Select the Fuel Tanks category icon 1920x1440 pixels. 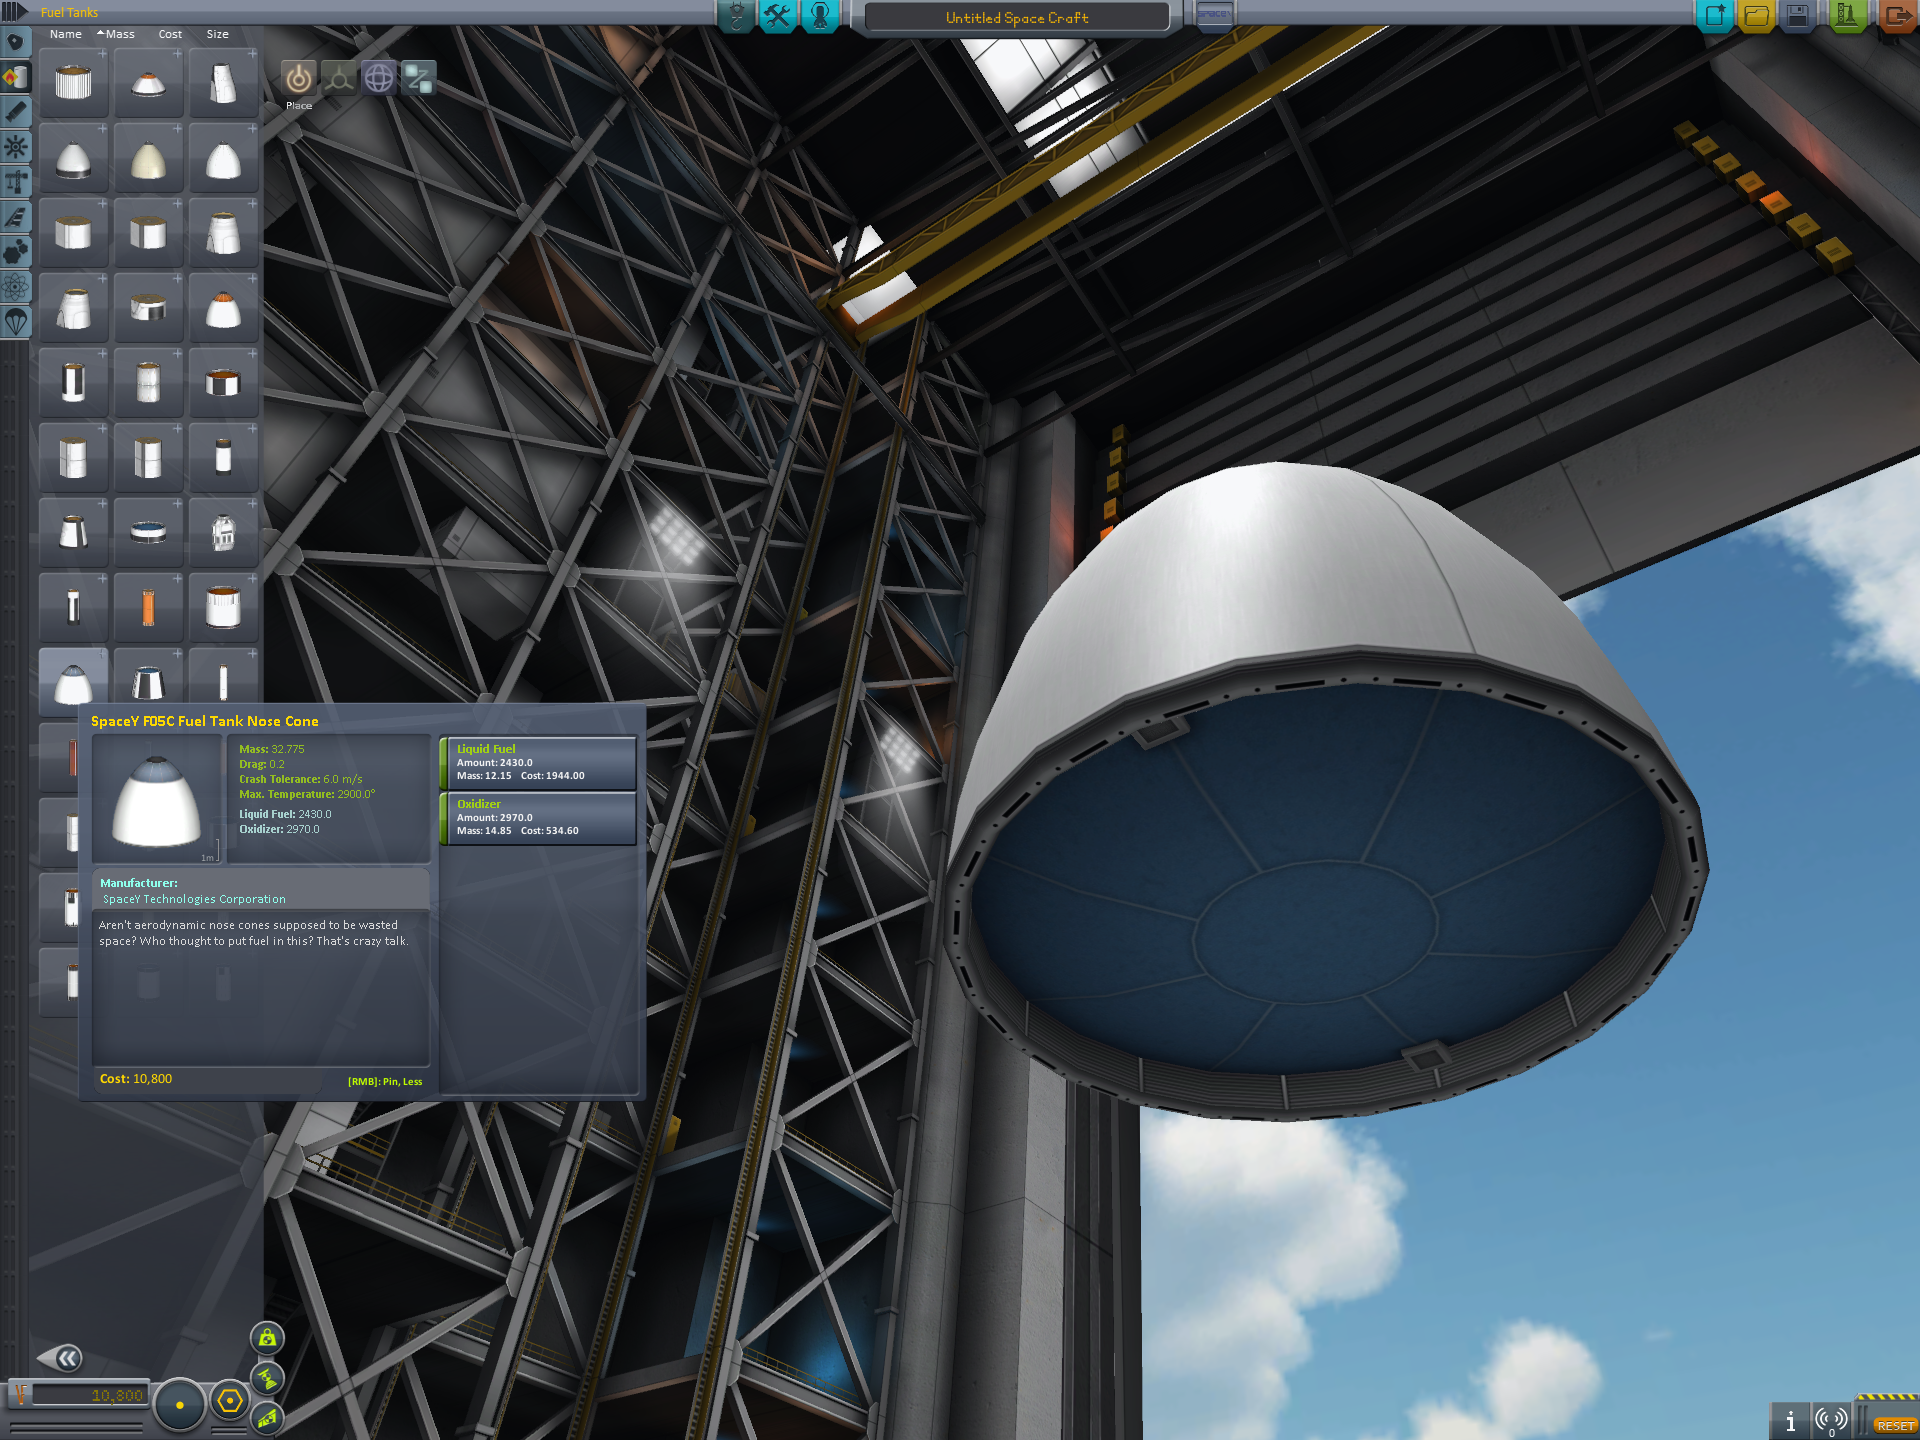(16, 77)
